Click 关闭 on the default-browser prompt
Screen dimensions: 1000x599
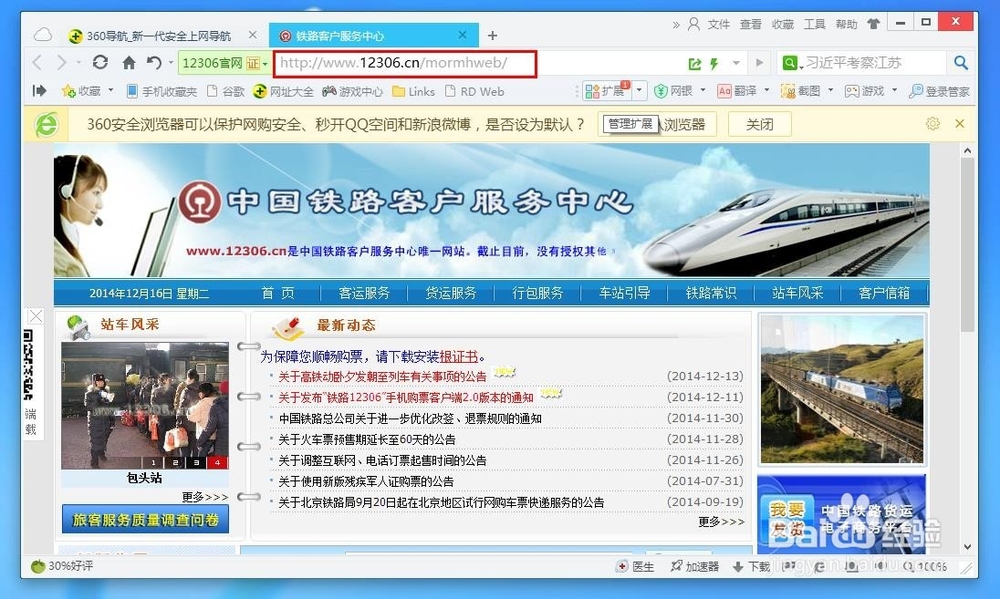pos(760,124)
